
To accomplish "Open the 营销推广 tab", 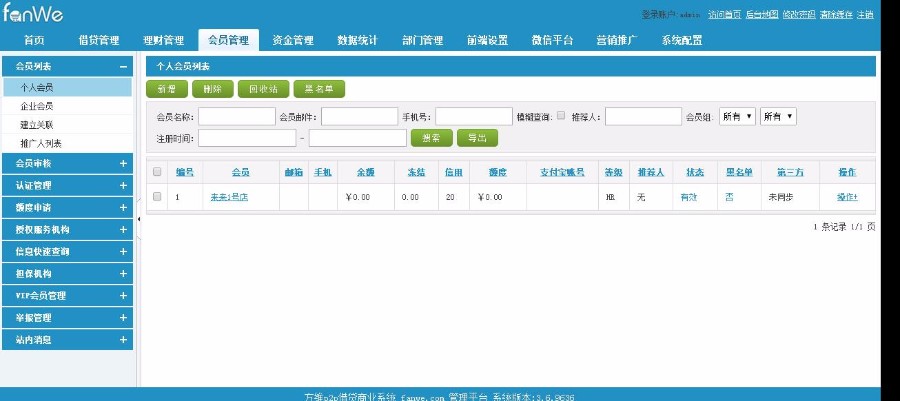I will pyautogui.click(x=617, y=40).
